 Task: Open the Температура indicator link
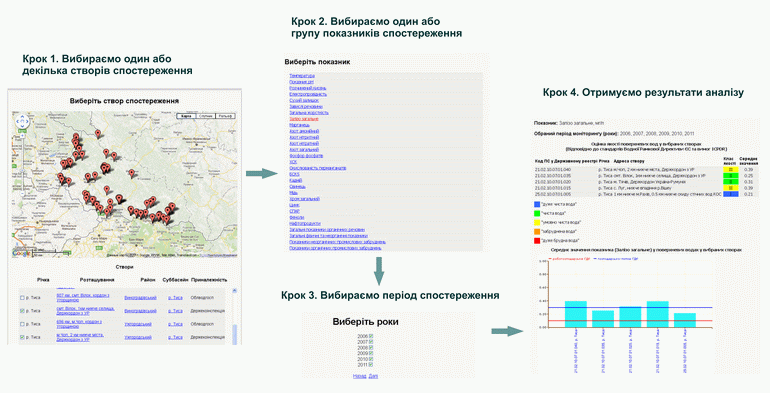click(x=302, y=76)
